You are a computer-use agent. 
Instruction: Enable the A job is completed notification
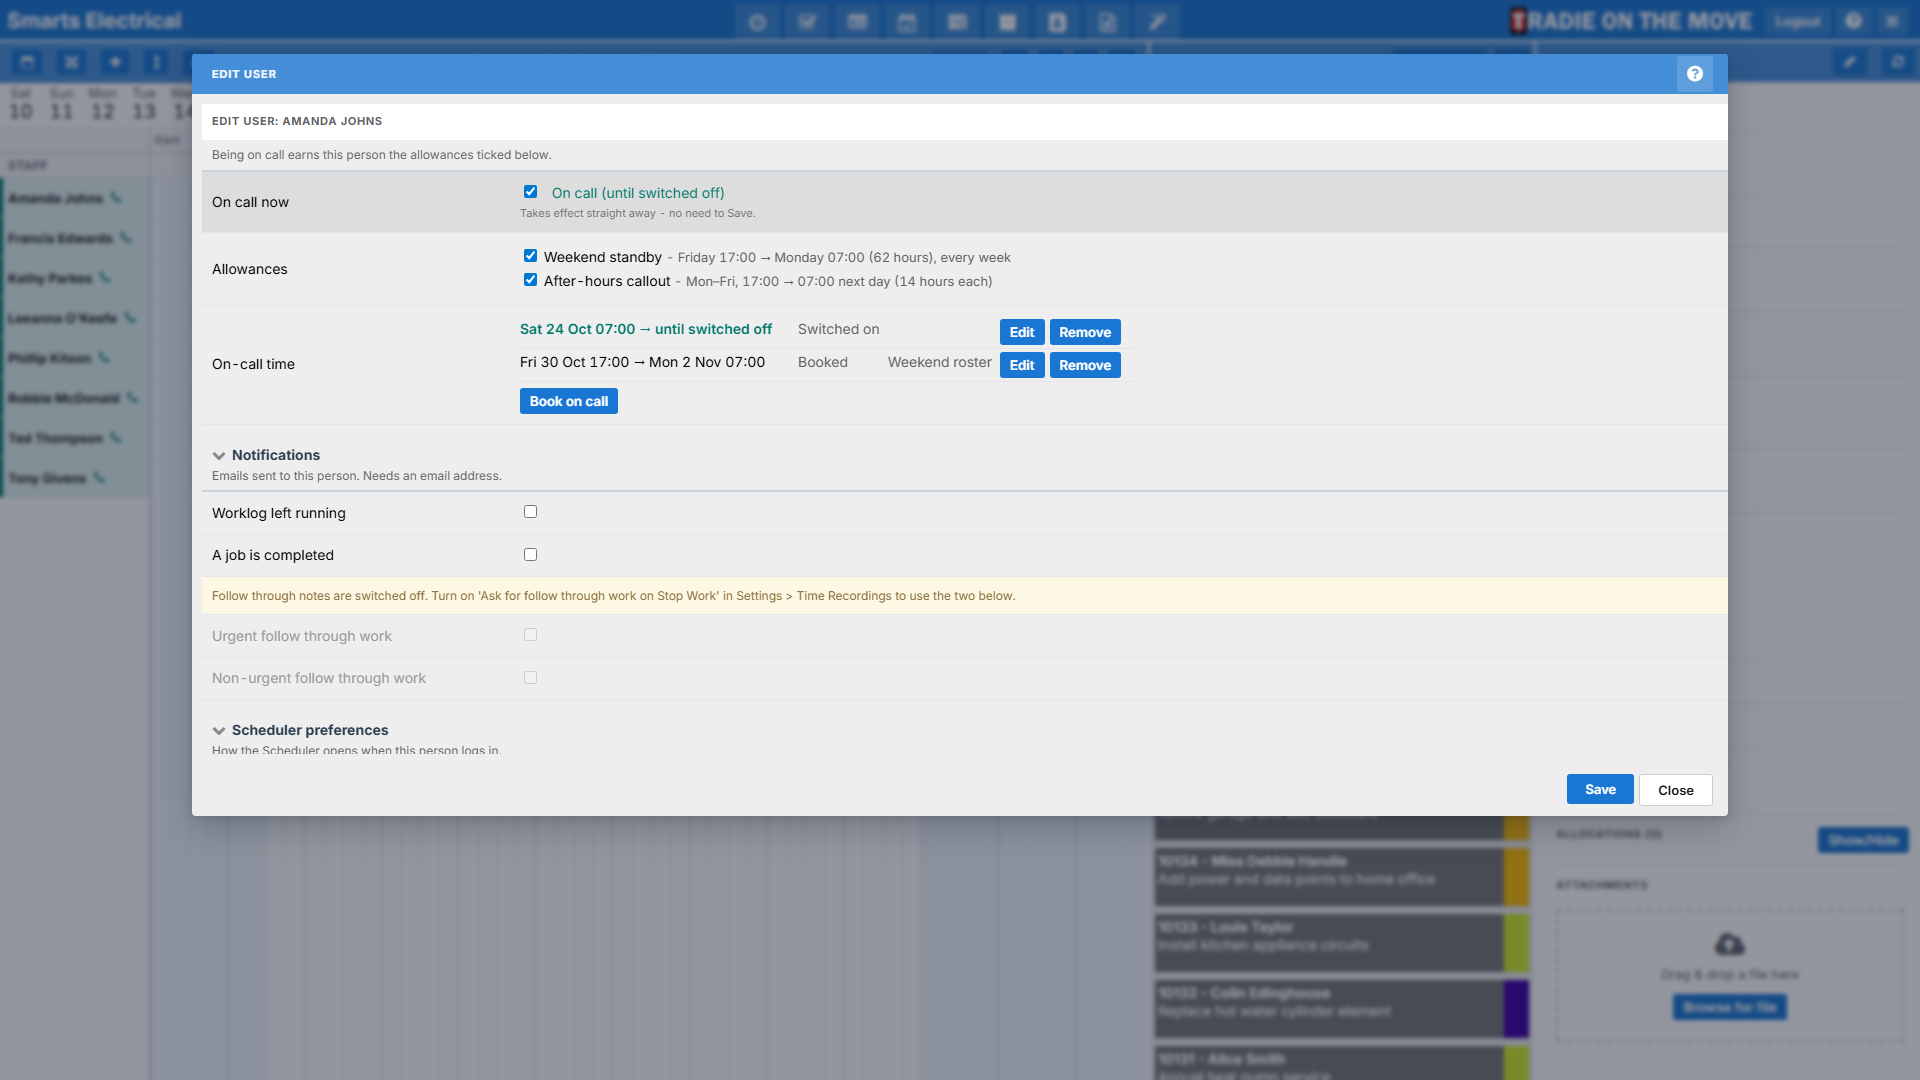(x=530, y=555)
